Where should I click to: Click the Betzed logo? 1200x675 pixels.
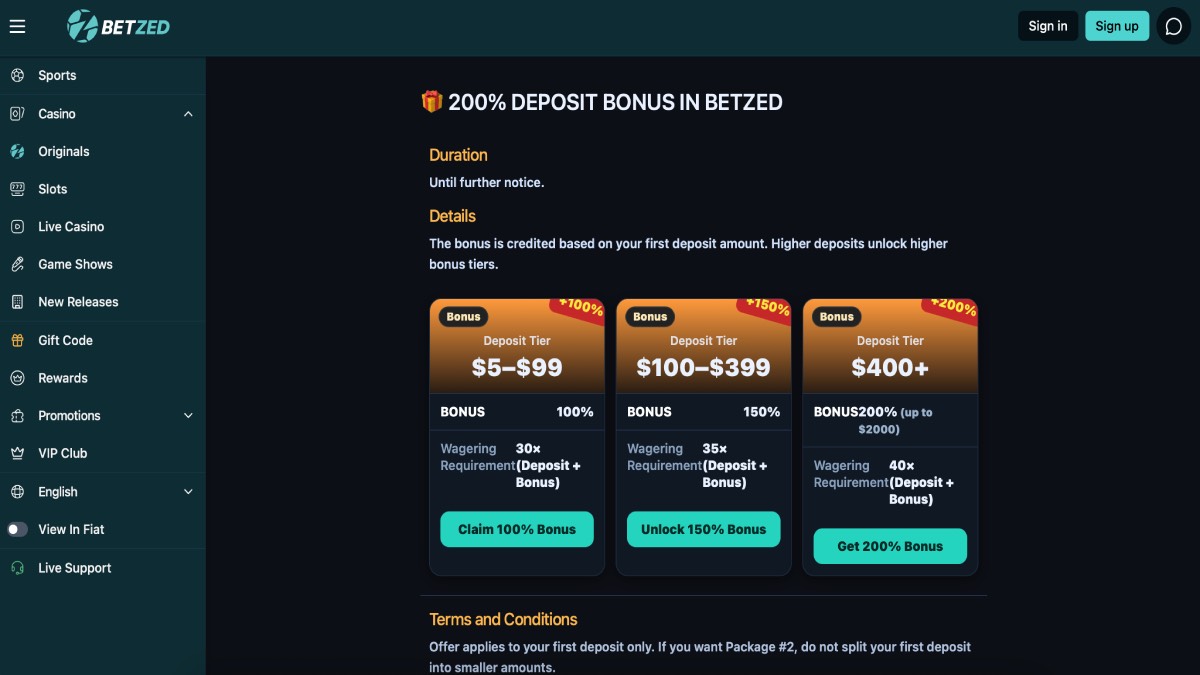coord(119,27)
